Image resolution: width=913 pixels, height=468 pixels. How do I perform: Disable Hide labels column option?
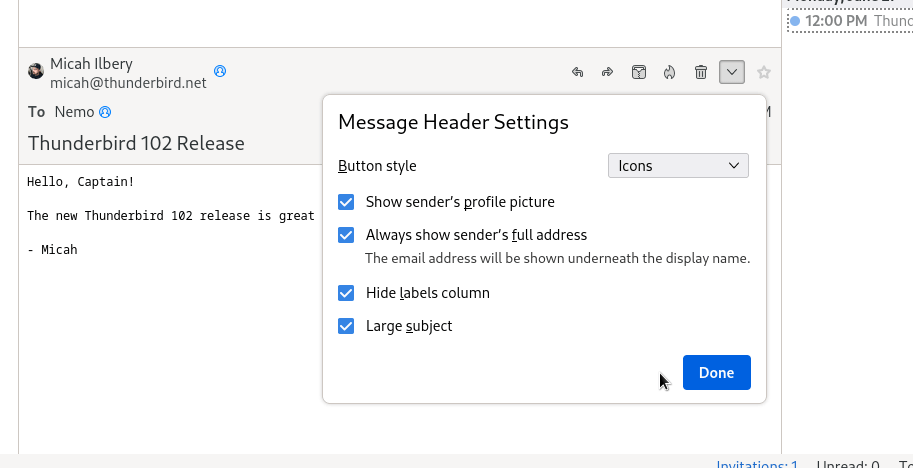346,293
